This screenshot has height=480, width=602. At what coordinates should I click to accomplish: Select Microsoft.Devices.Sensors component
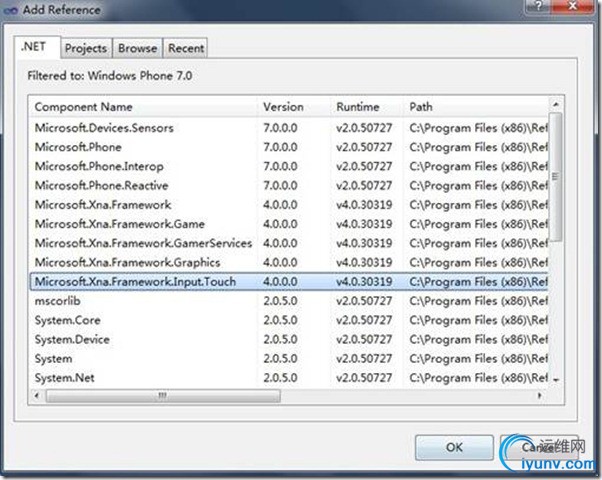289,128
